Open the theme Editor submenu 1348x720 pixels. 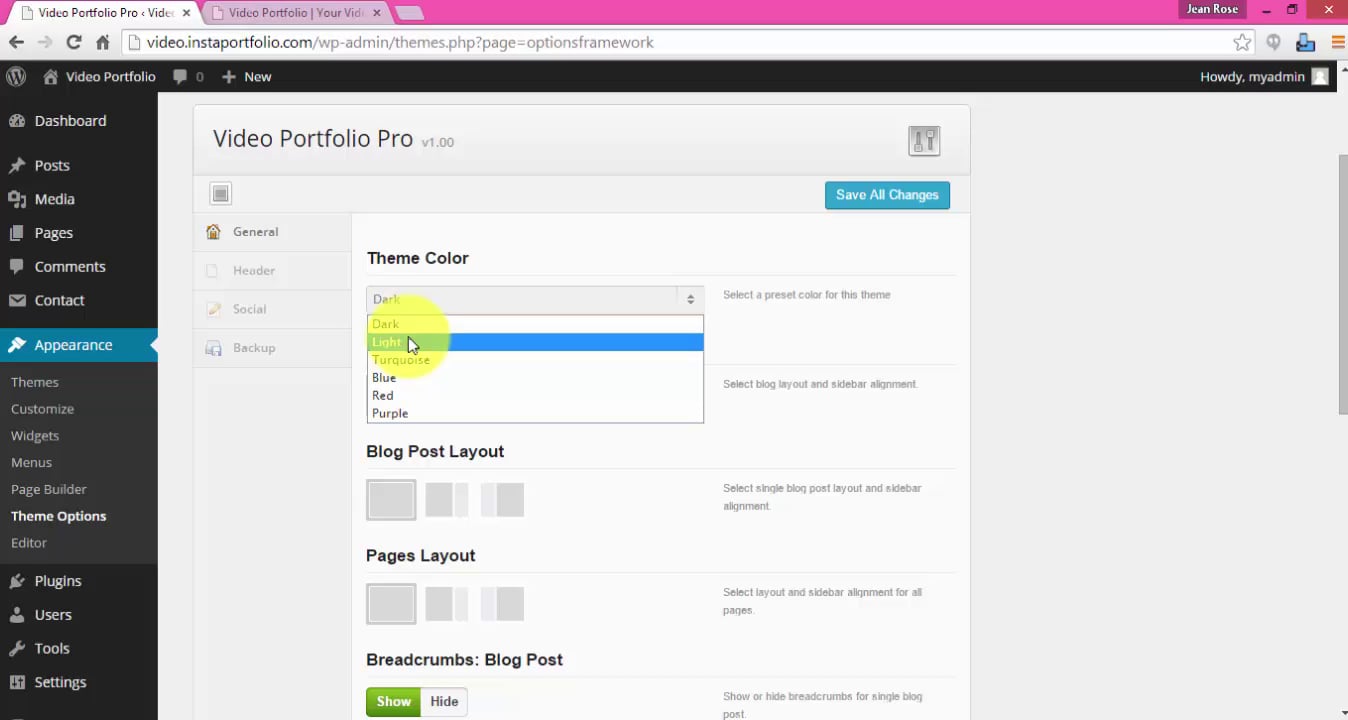pos(29,543)
